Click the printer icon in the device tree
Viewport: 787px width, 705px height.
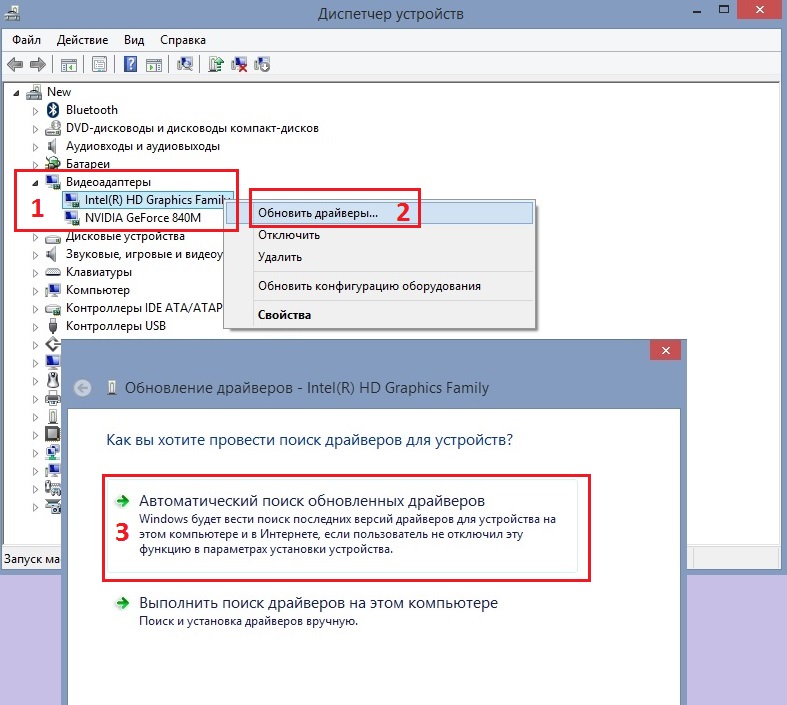pyautogui.click(x=53, y=398)
